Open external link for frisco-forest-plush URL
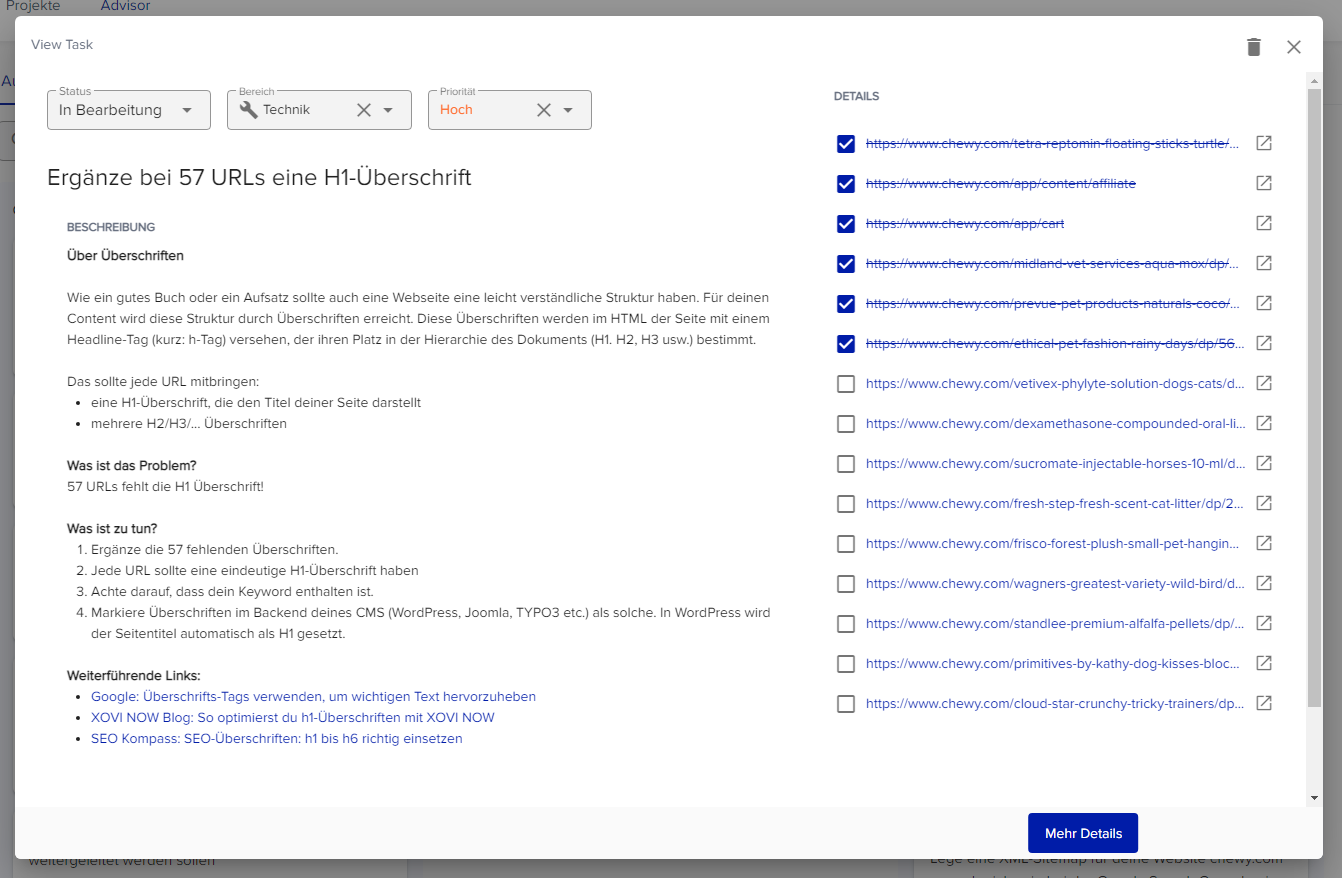 tap(1264, 543)
